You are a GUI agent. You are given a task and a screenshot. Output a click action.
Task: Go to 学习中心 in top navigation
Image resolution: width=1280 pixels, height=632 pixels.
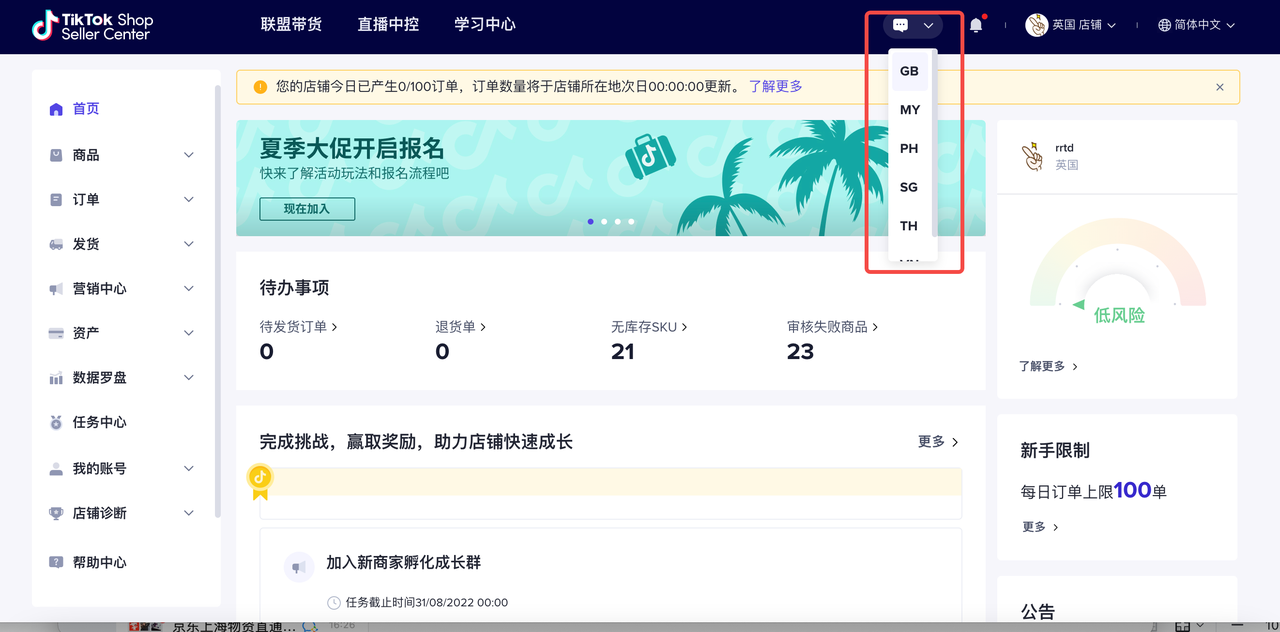(x=485, y=24)
